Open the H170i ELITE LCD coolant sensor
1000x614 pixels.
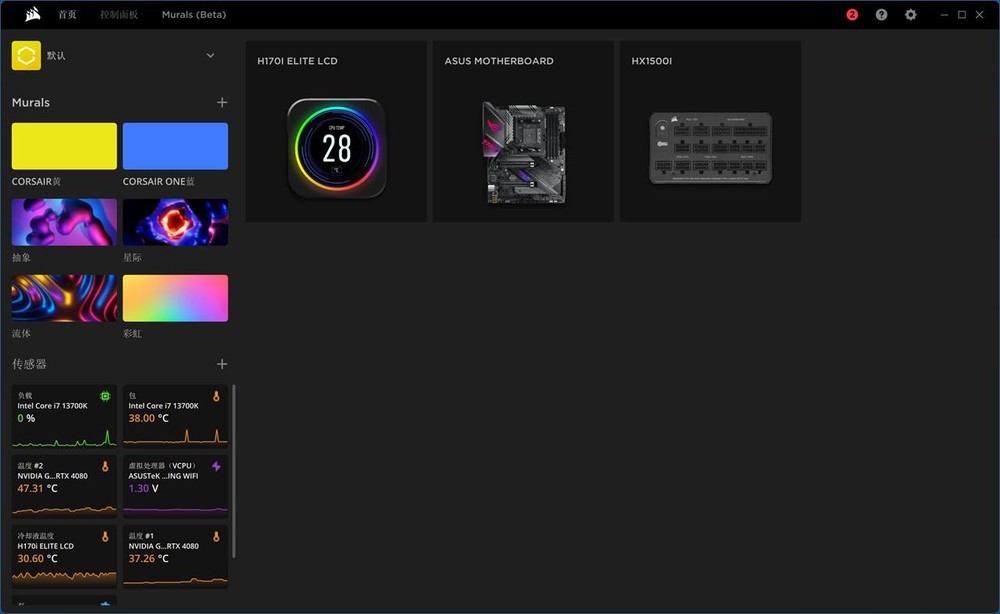[x=64, y=556]
